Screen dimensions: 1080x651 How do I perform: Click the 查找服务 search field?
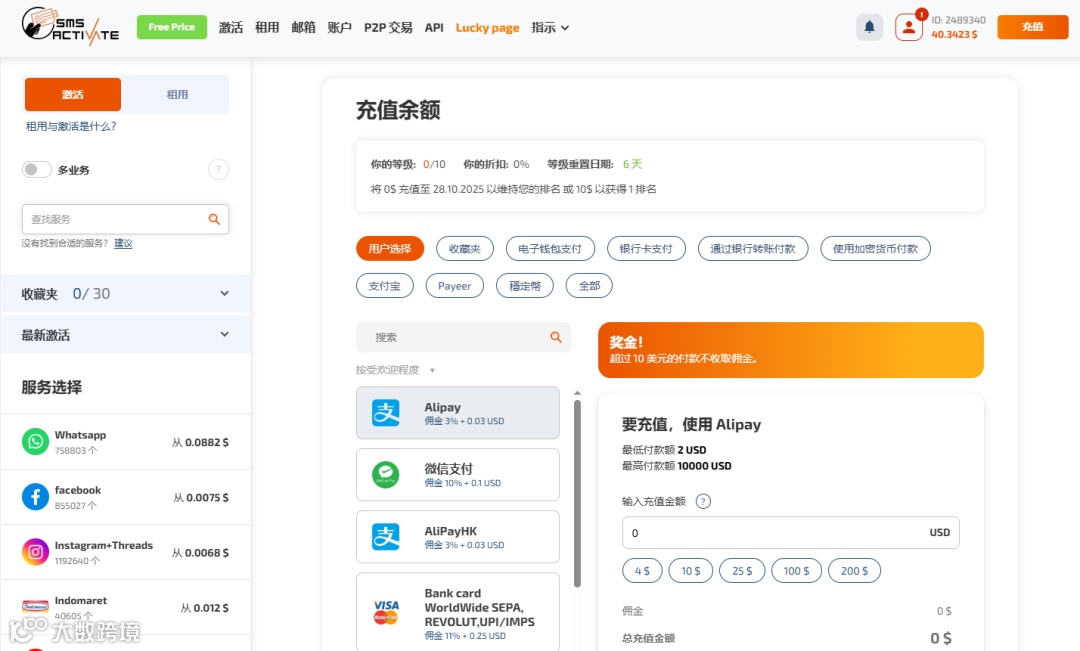[x=125, y=219]
